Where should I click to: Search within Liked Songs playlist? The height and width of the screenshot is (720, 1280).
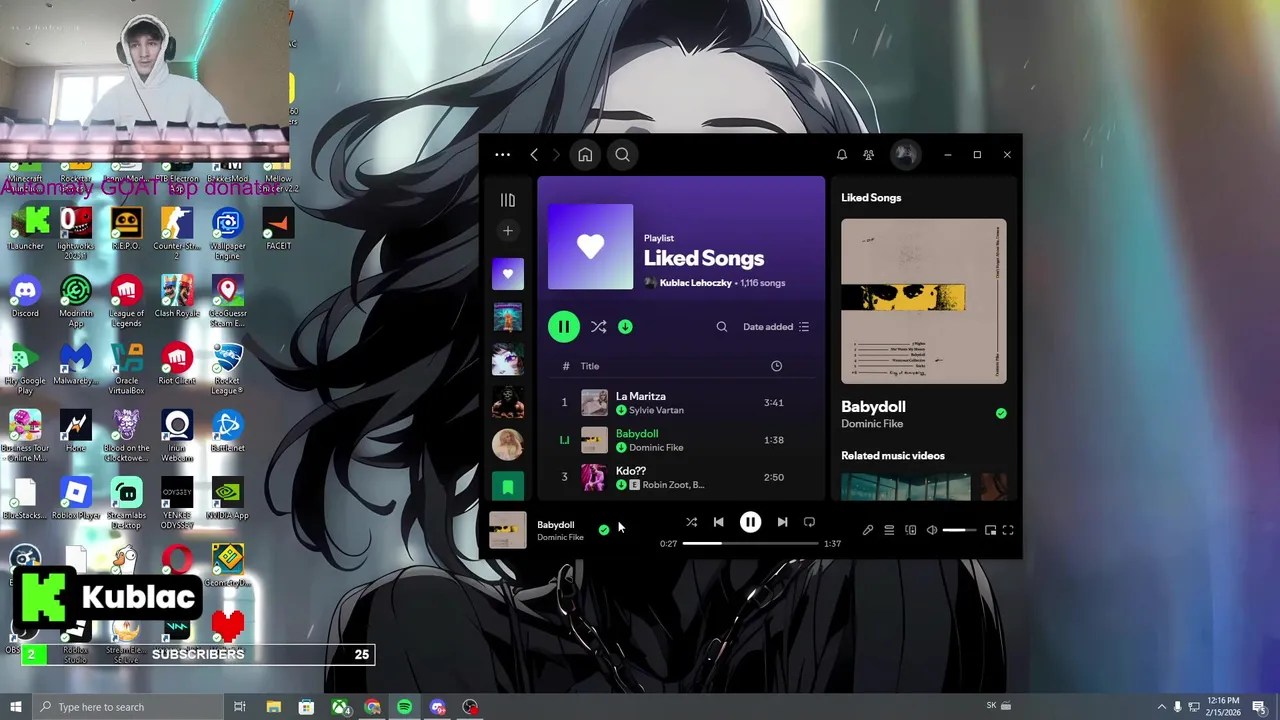pyautogui.click(x=721, y=327)
